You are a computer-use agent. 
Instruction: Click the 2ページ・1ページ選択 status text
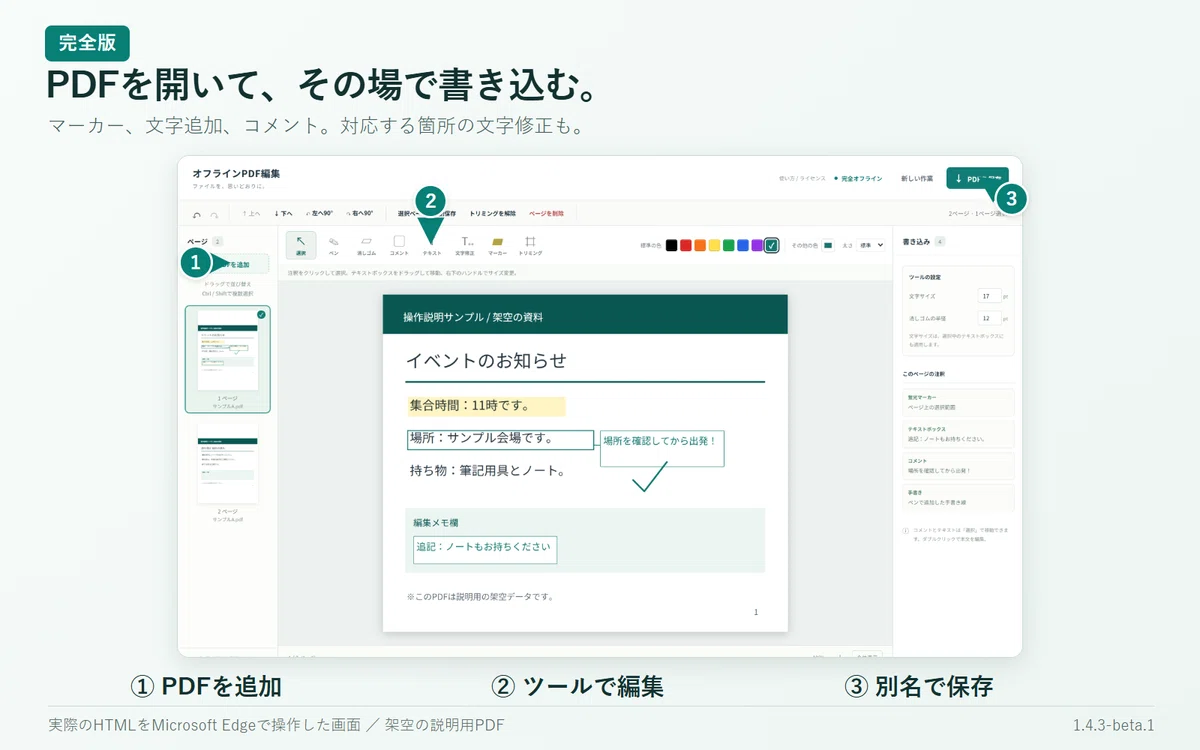976,213
